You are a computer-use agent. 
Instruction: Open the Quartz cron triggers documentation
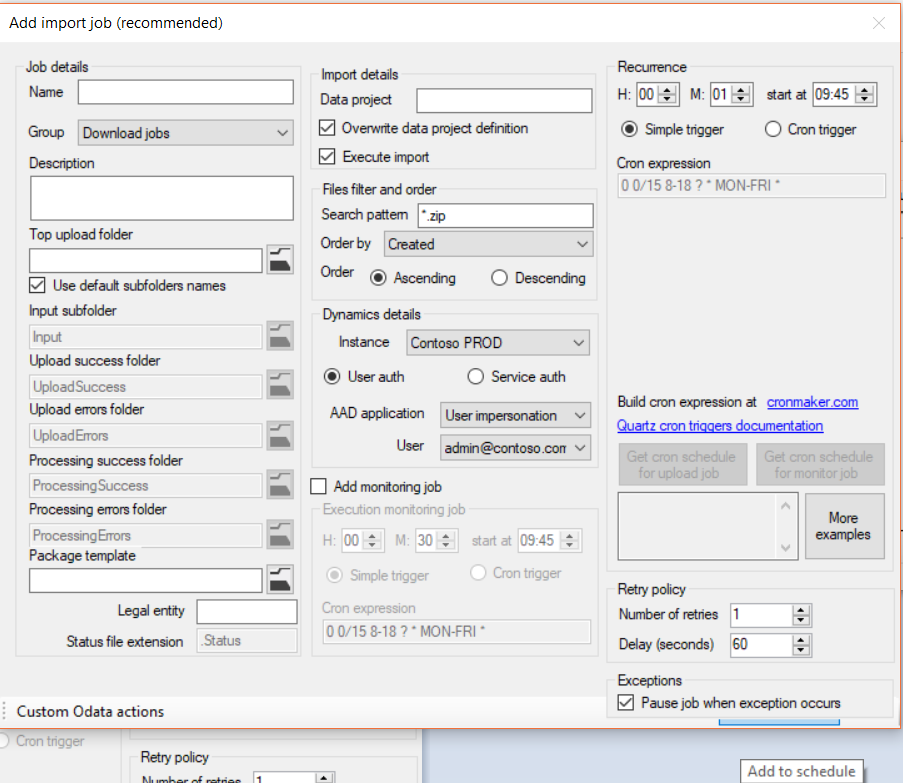point(720,426)
